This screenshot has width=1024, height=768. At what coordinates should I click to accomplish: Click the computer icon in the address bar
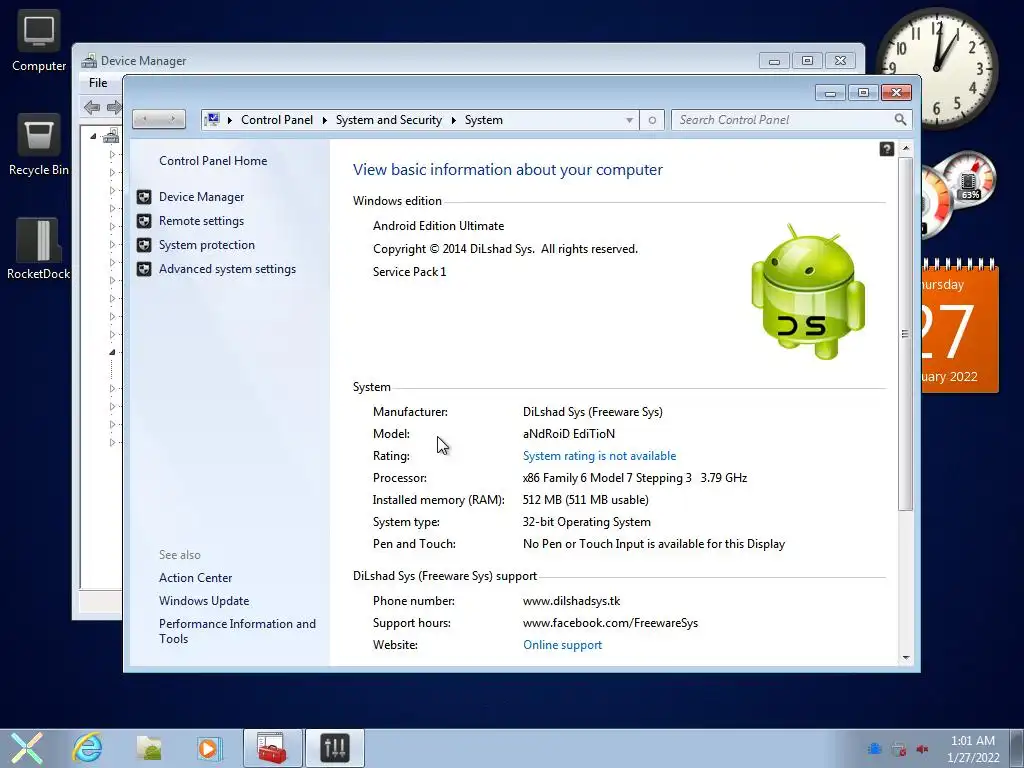point(212,120)
